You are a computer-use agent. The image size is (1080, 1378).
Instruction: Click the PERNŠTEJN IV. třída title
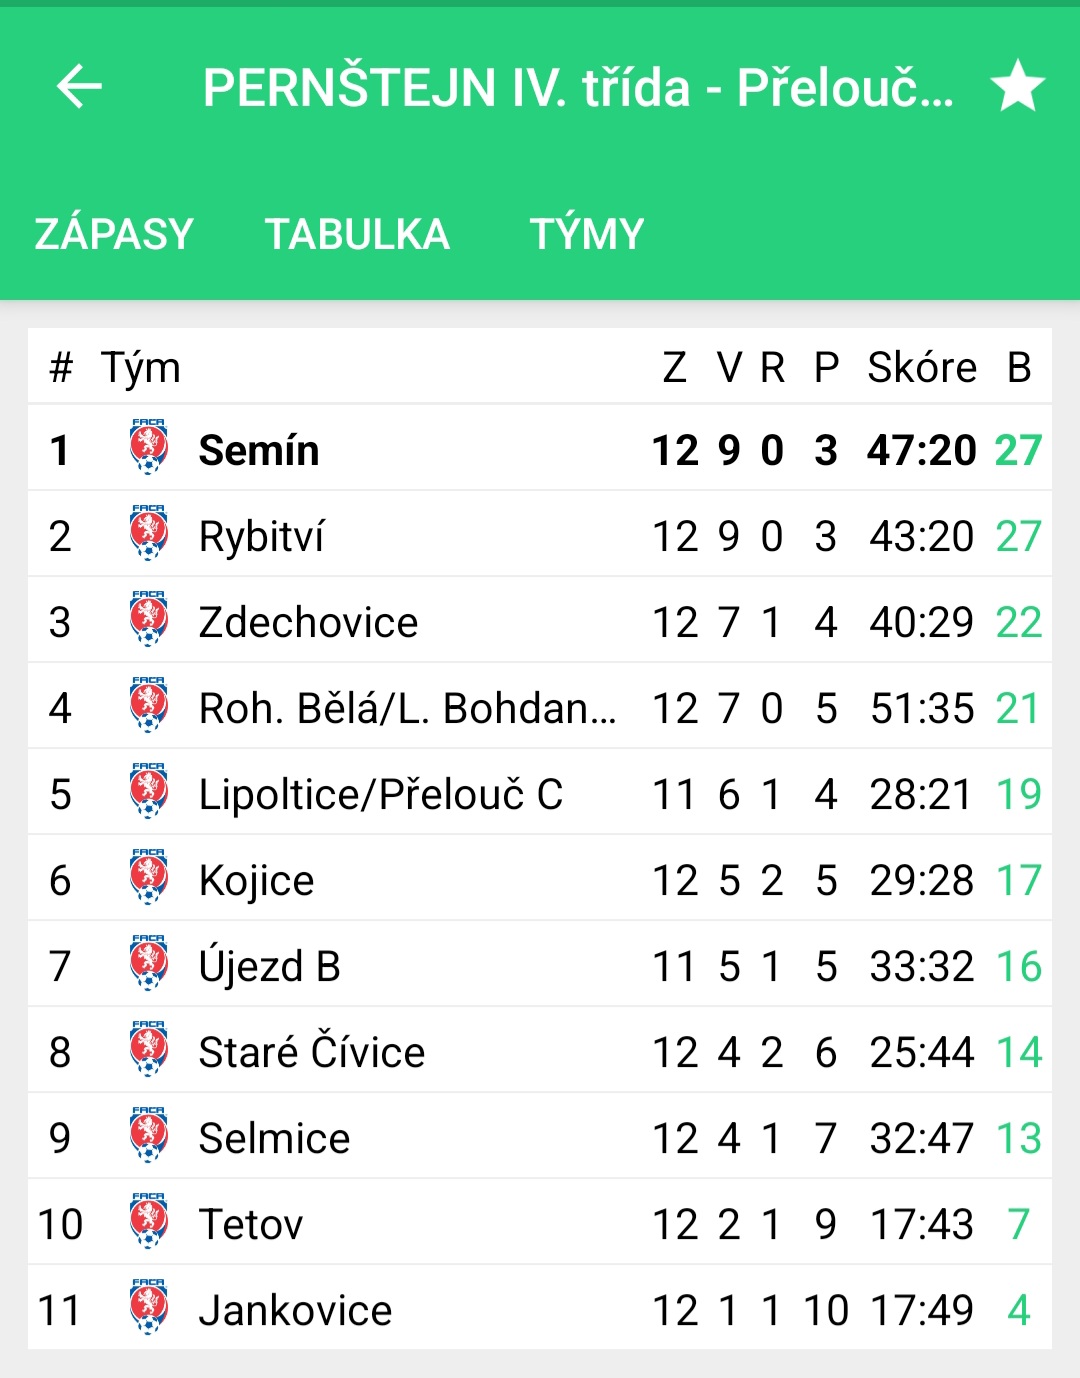click(578, 87)
